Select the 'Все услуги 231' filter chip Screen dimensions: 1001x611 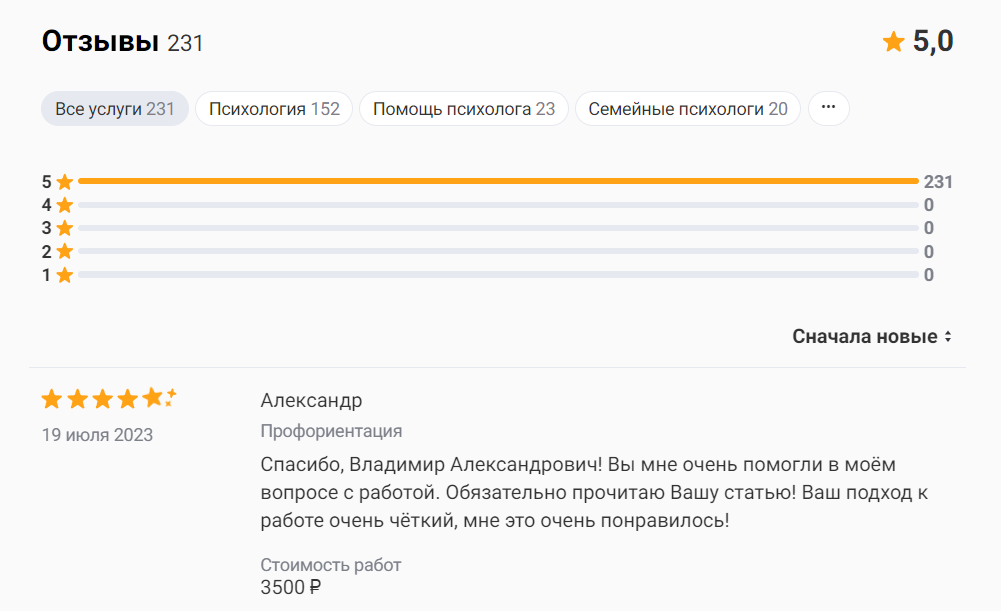115,109
